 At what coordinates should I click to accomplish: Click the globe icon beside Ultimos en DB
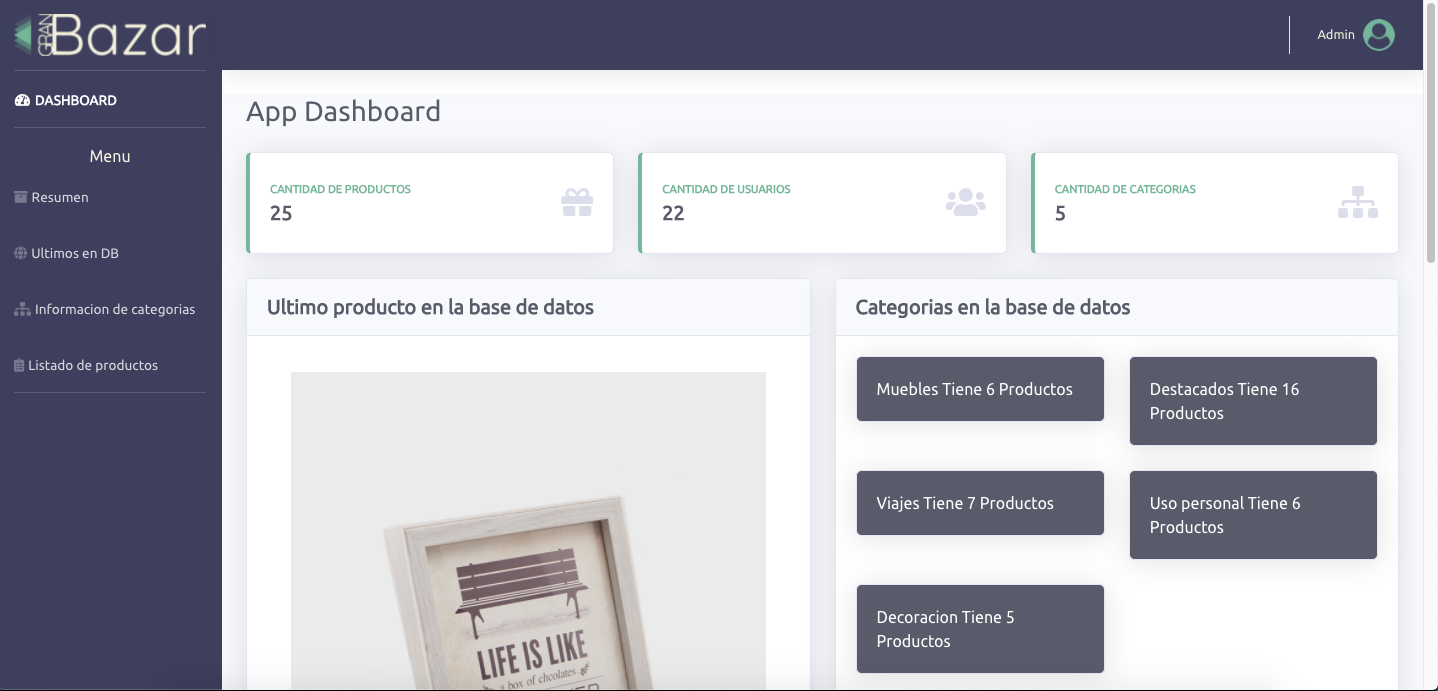(x=20, y=253)
